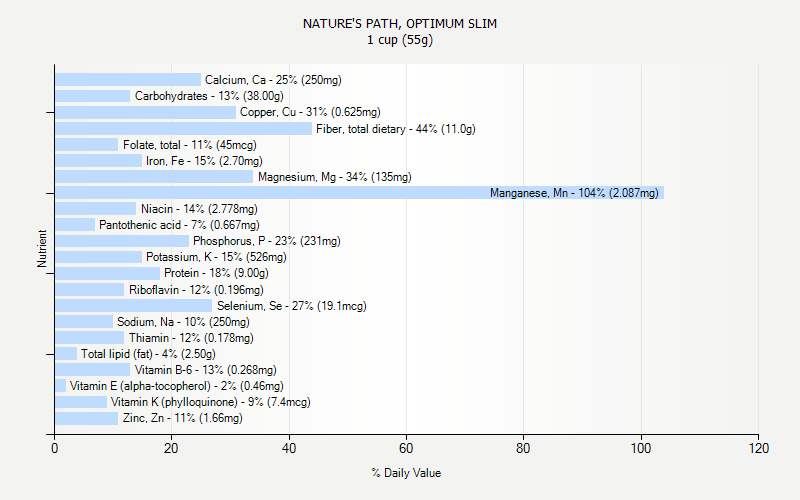The height and width of the screenshot is (500, 800).
Task: Select the Protein - 18% label
Action: (x=216, y=273)
